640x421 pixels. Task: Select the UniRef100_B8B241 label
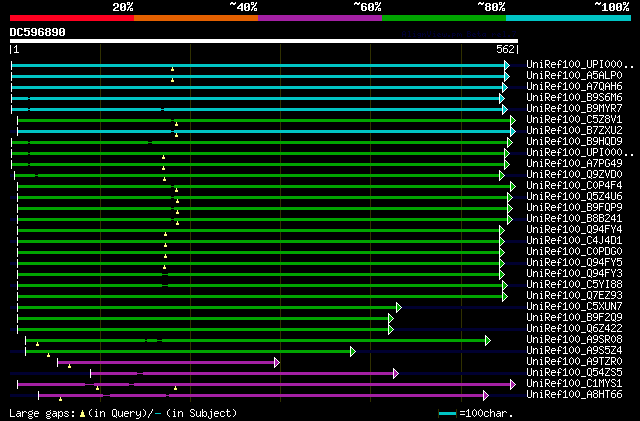(x=574, y=219)
